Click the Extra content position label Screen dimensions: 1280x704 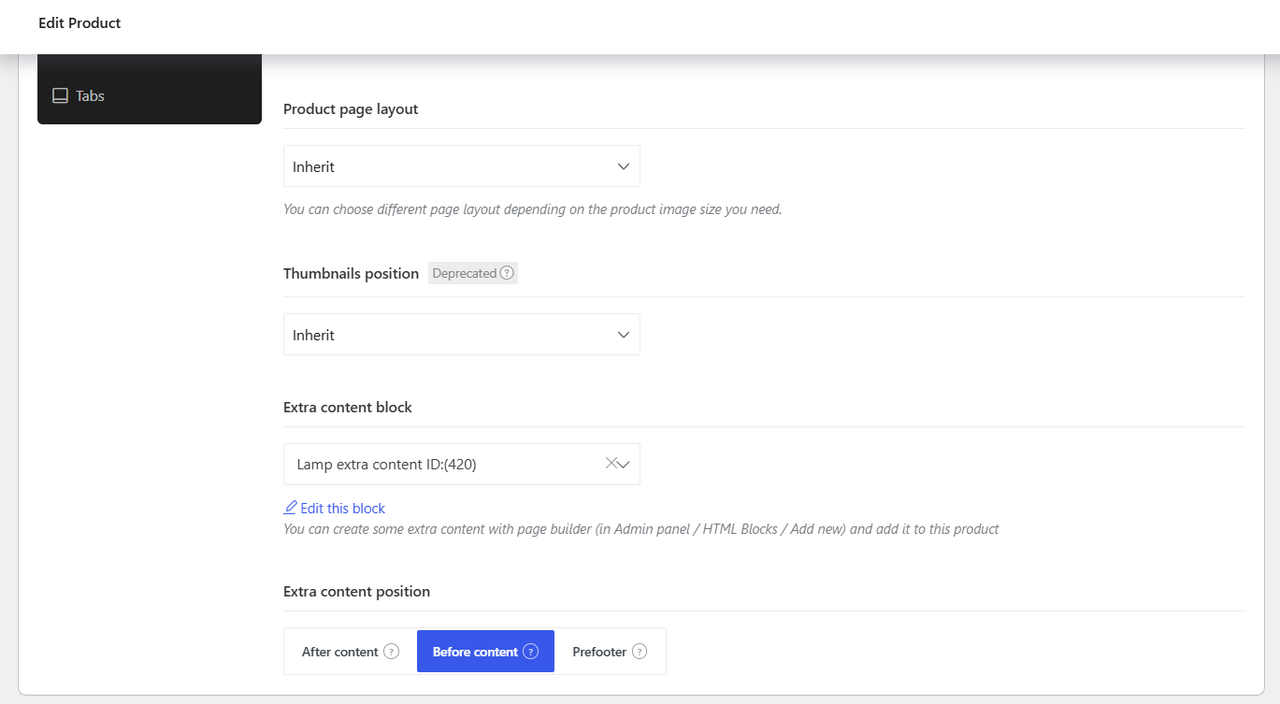tap(357, 591)
